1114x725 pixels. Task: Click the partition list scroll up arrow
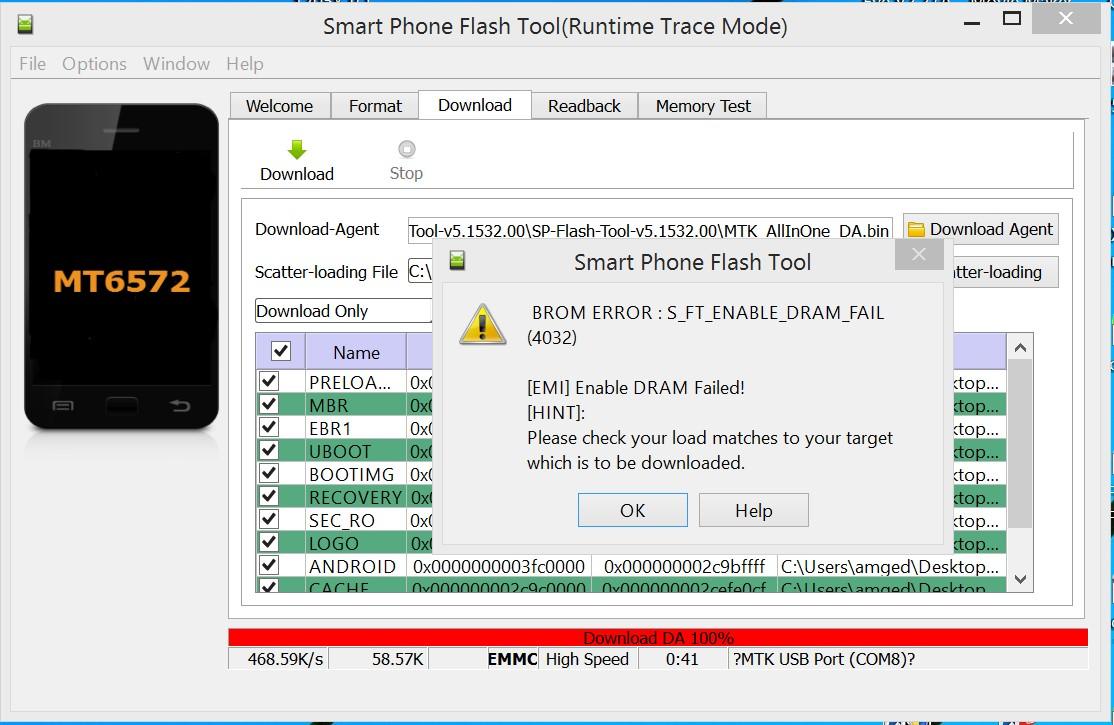1020,348
